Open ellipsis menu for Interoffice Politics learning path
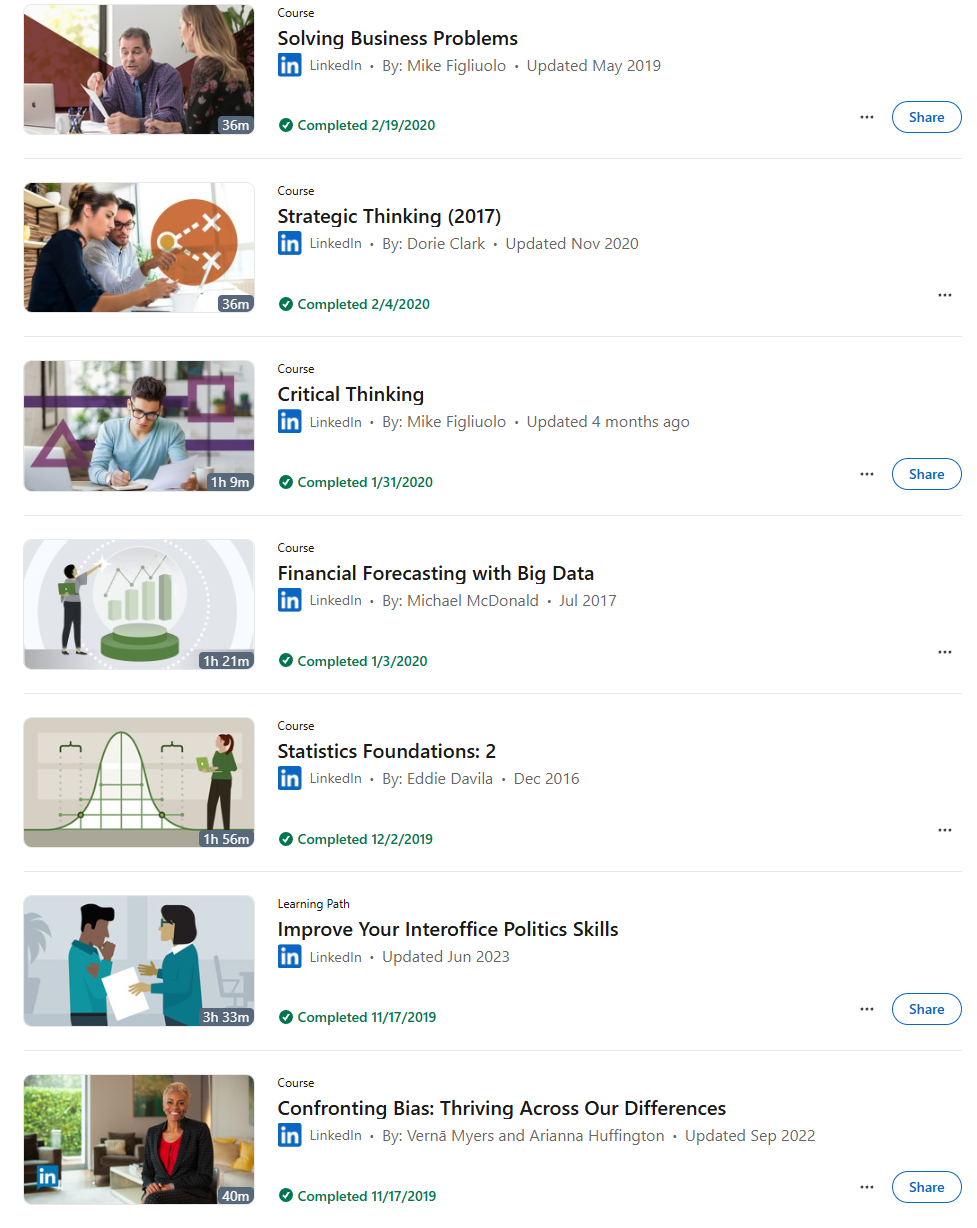This screenshot has height=1228, width=977. coord(866,1009)
